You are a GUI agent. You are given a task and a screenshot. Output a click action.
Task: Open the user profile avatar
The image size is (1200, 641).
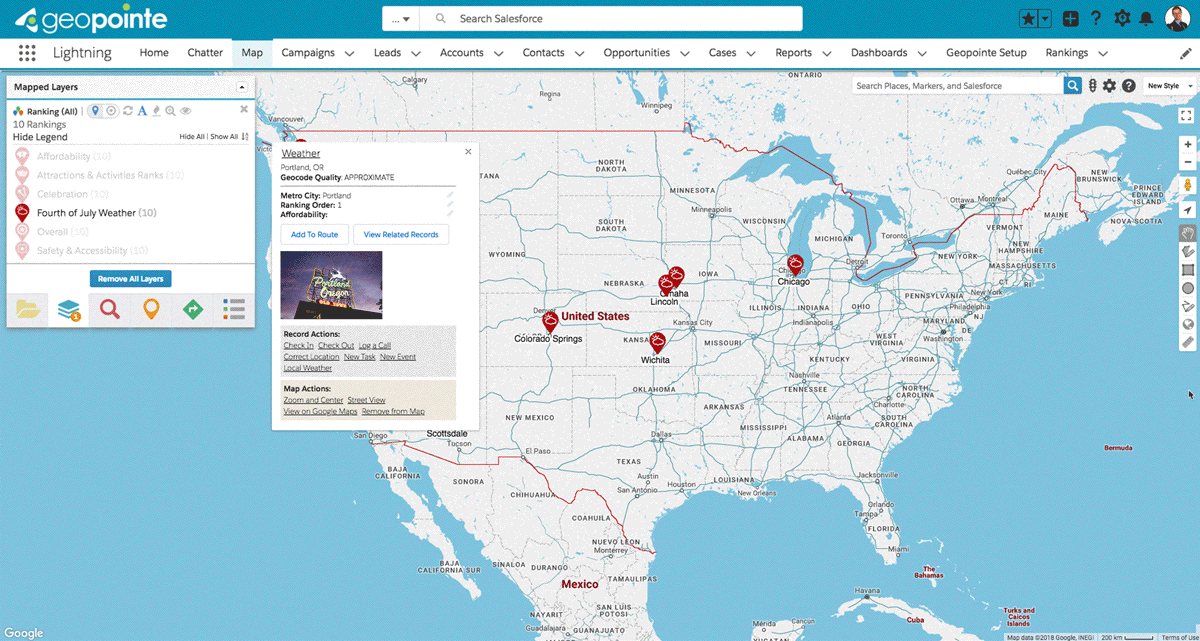1178,18
